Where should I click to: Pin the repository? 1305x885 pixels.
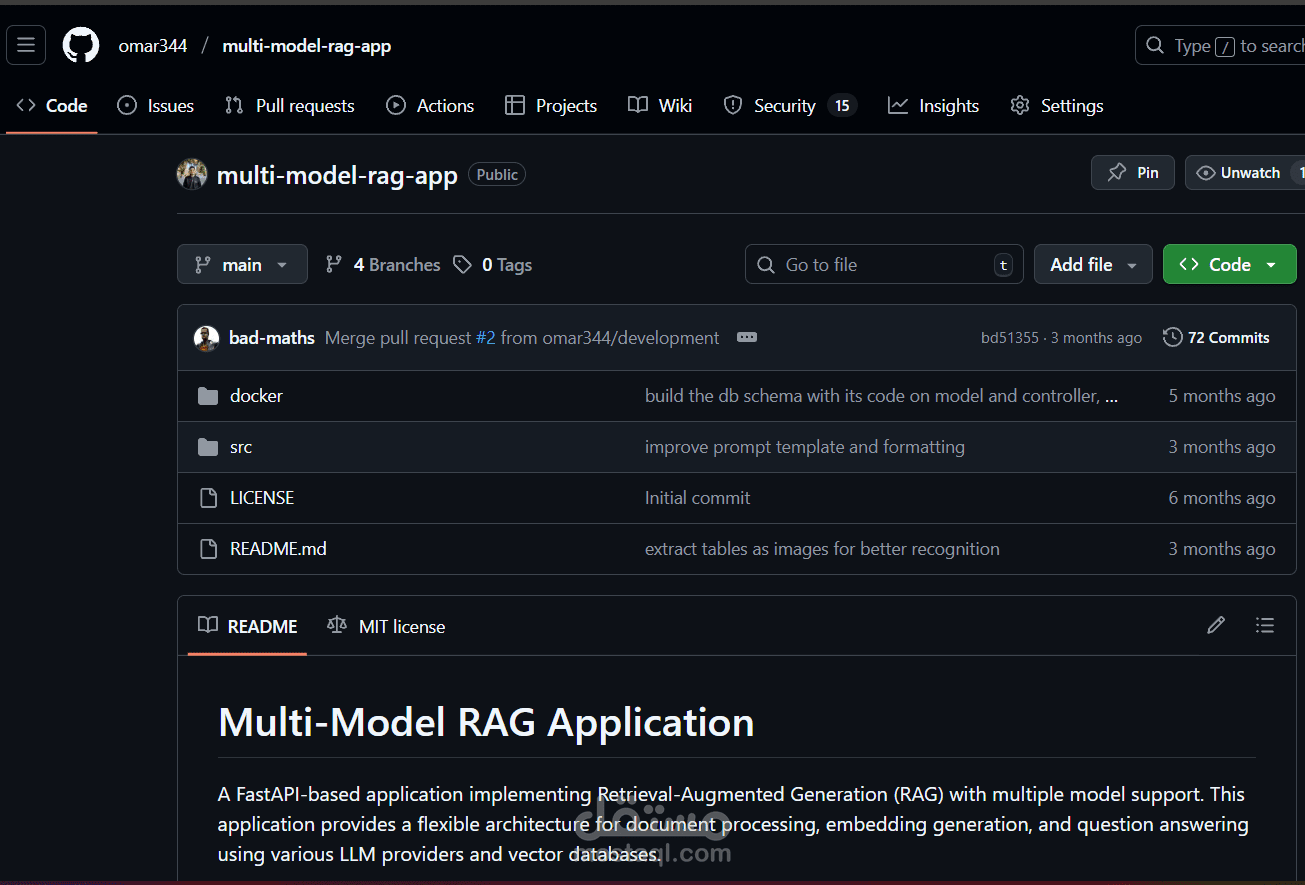coord(1132,173)
